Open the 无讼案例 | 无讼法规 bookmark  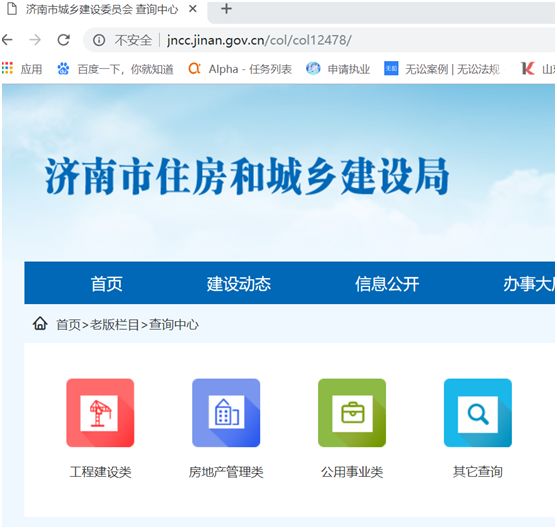[442, 69]
